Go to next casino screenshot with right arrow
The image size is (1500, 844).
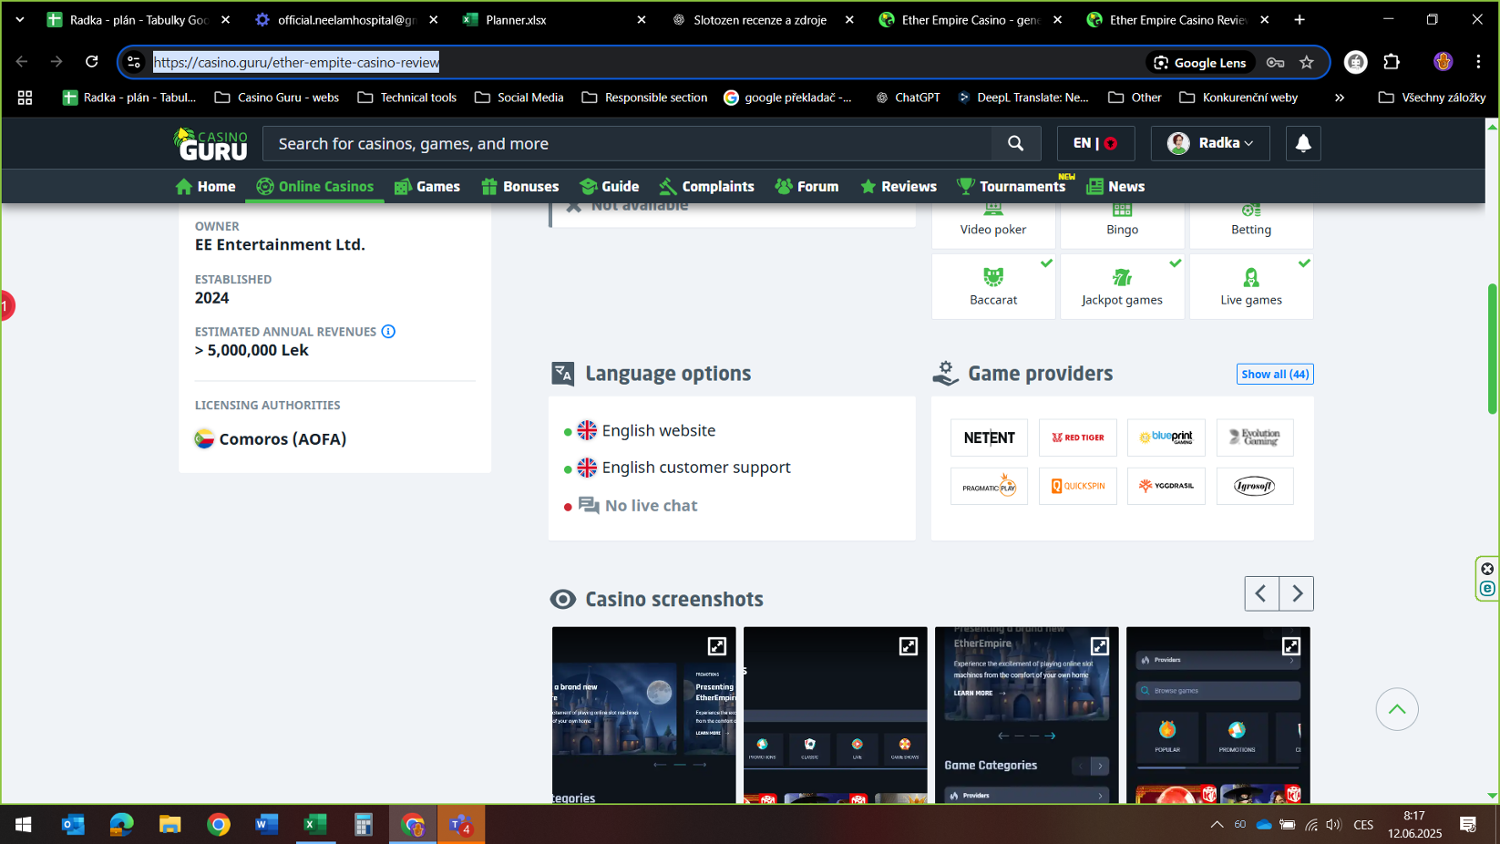[1296, 594]
